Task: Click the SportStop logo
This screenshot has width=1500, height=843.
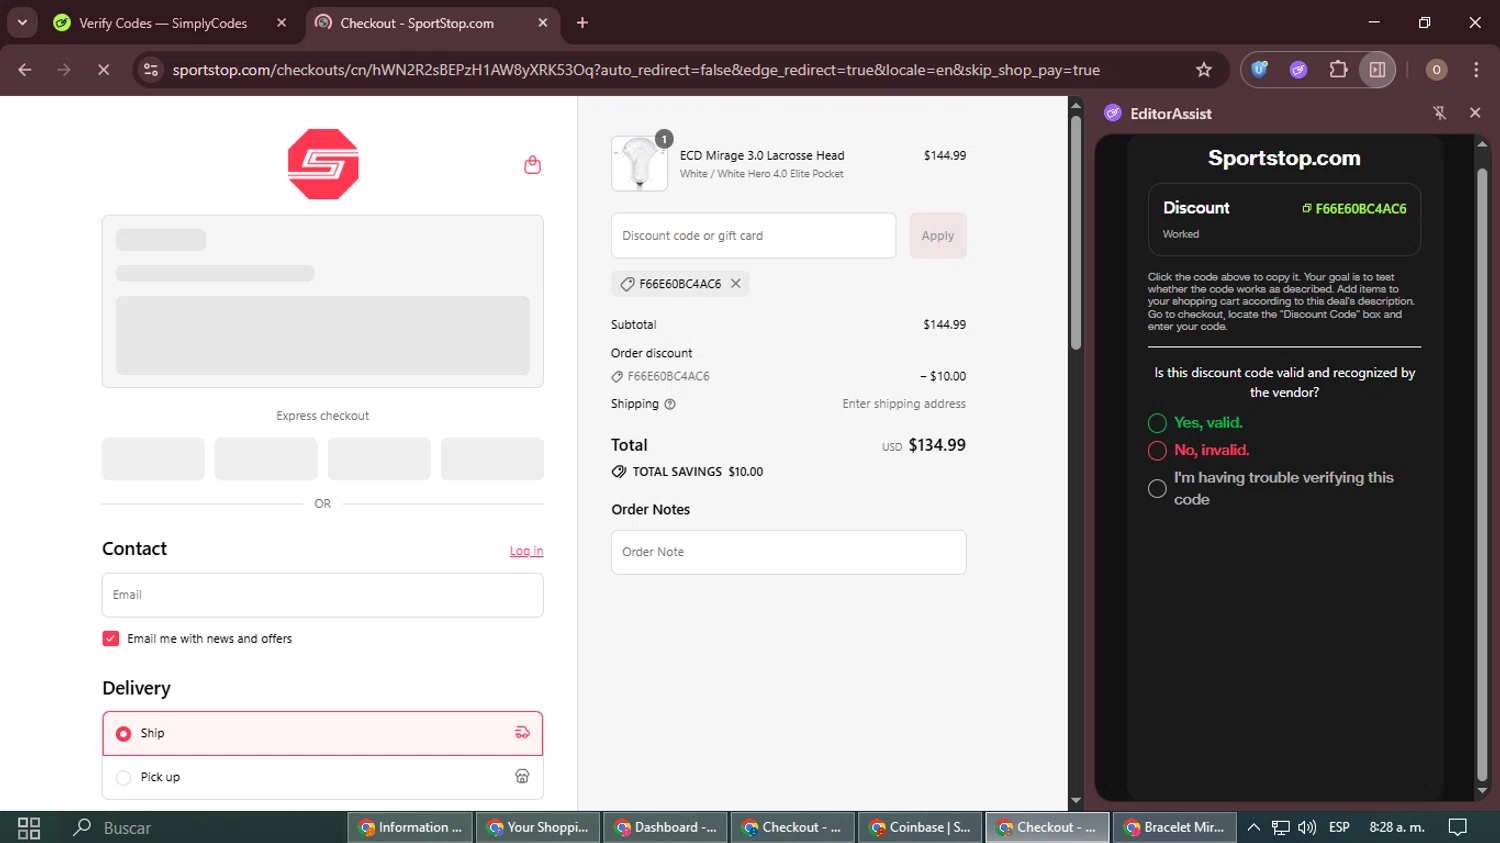Action: coord(323,164)
